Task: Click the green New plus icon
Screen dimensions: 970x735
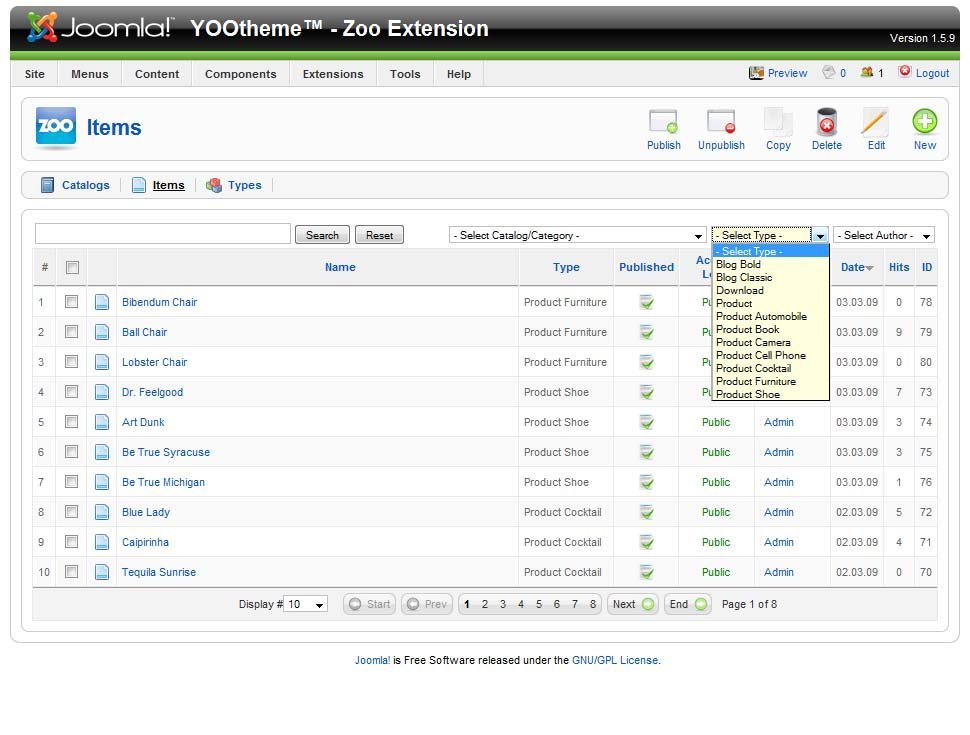Action: coord(925,121)
